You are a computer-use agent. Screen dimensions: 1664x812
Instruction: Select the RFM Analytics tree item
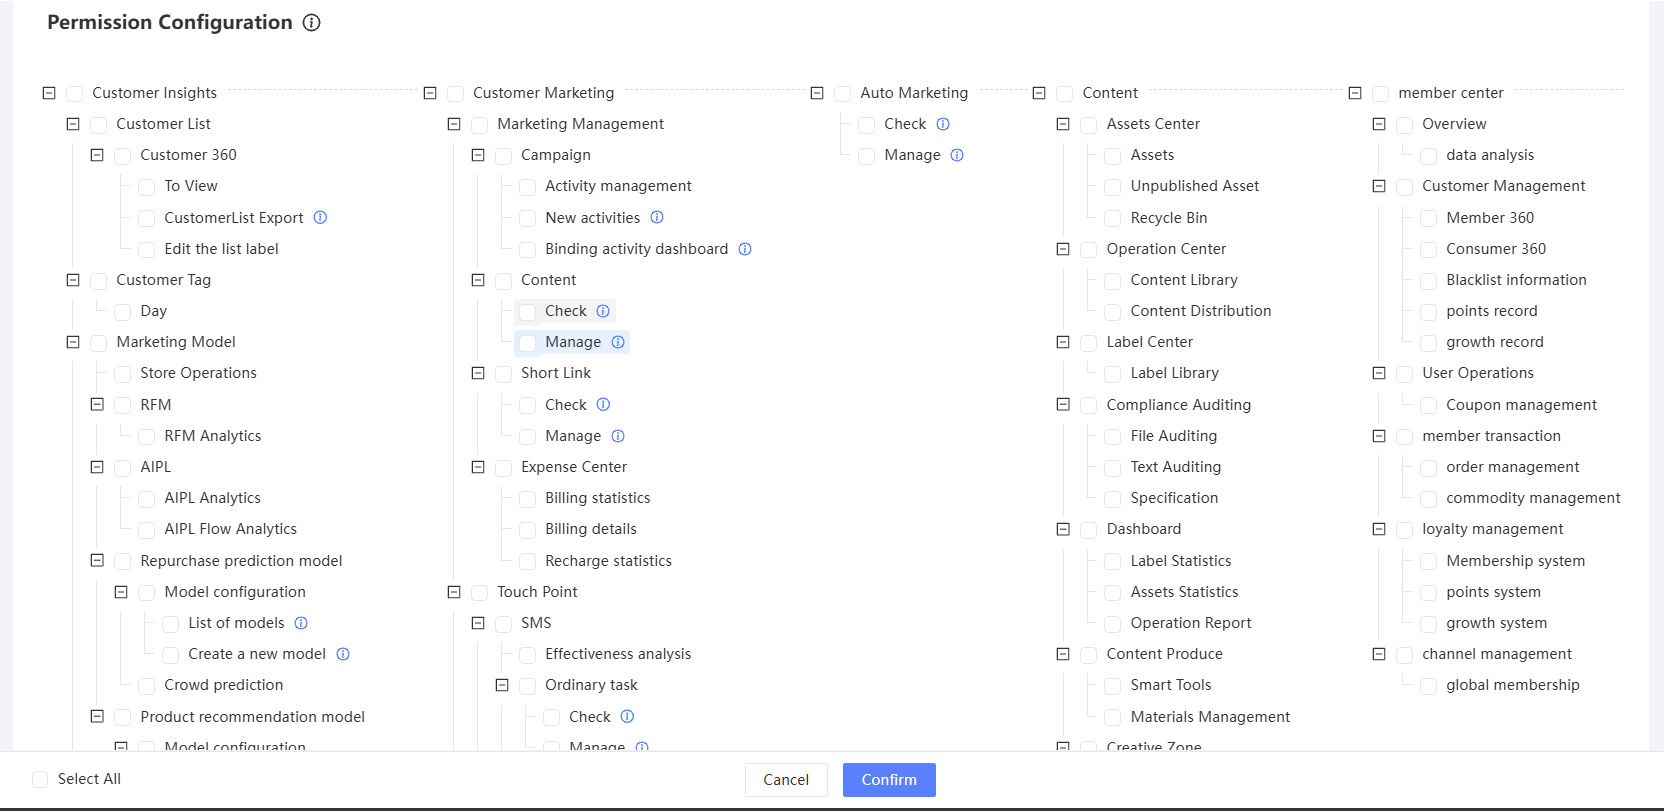pyautogui.click(x=212, y=436)
